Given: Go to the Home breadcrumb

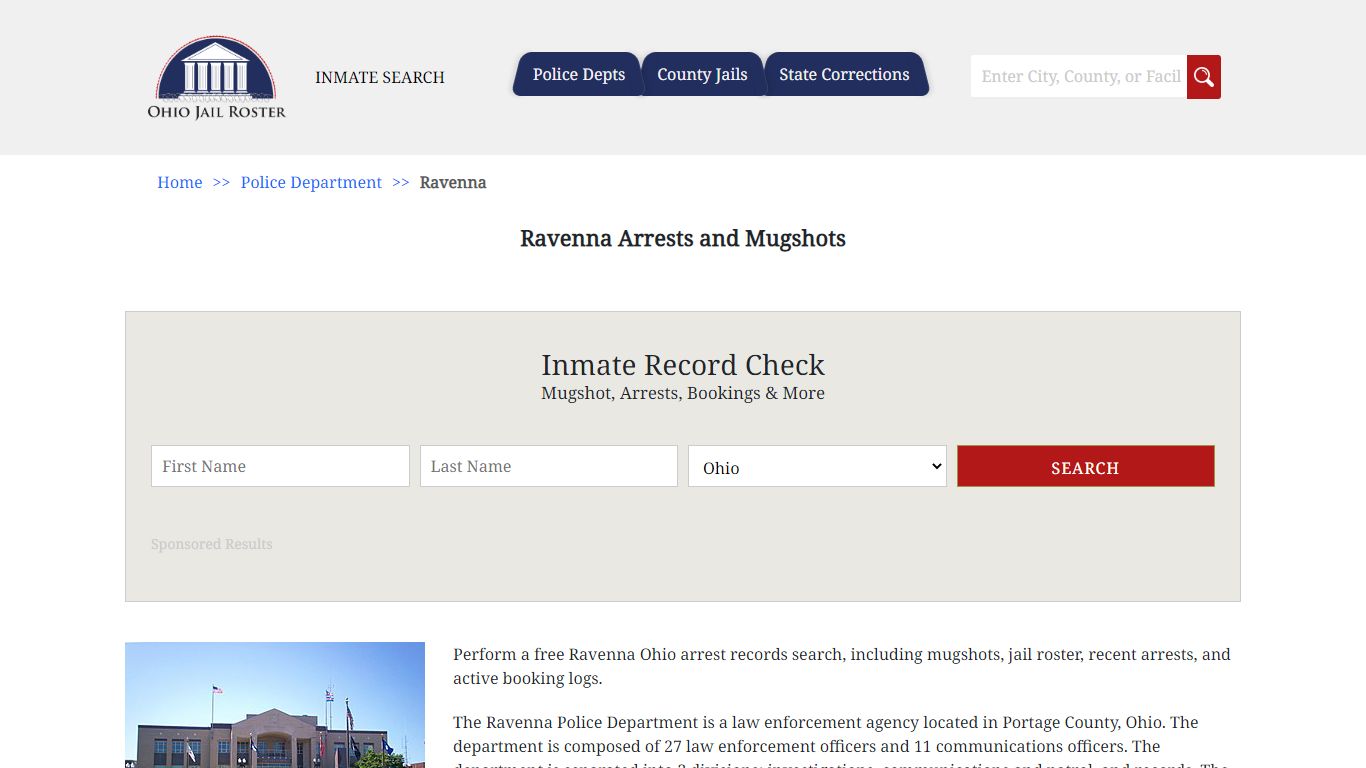Looking at the screenshot, I should pos(180,182).
